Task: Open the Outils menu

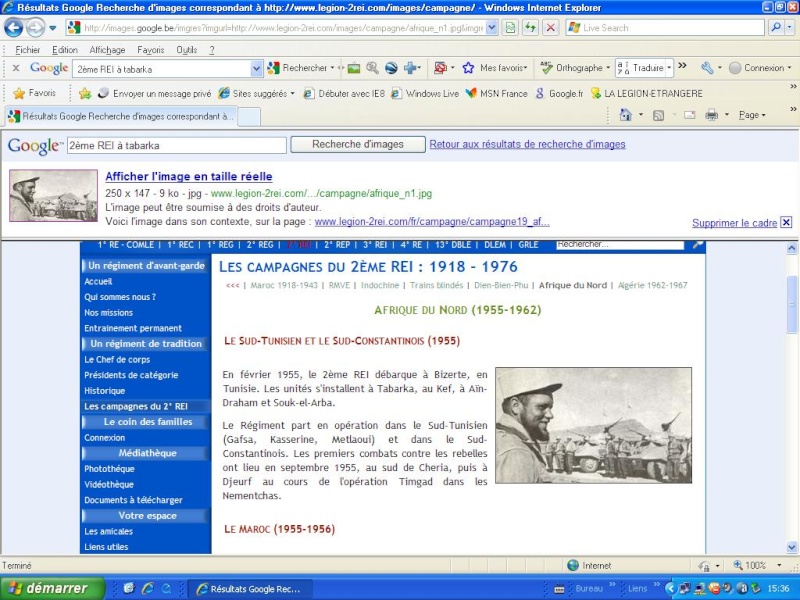Action: pos(187,50)
